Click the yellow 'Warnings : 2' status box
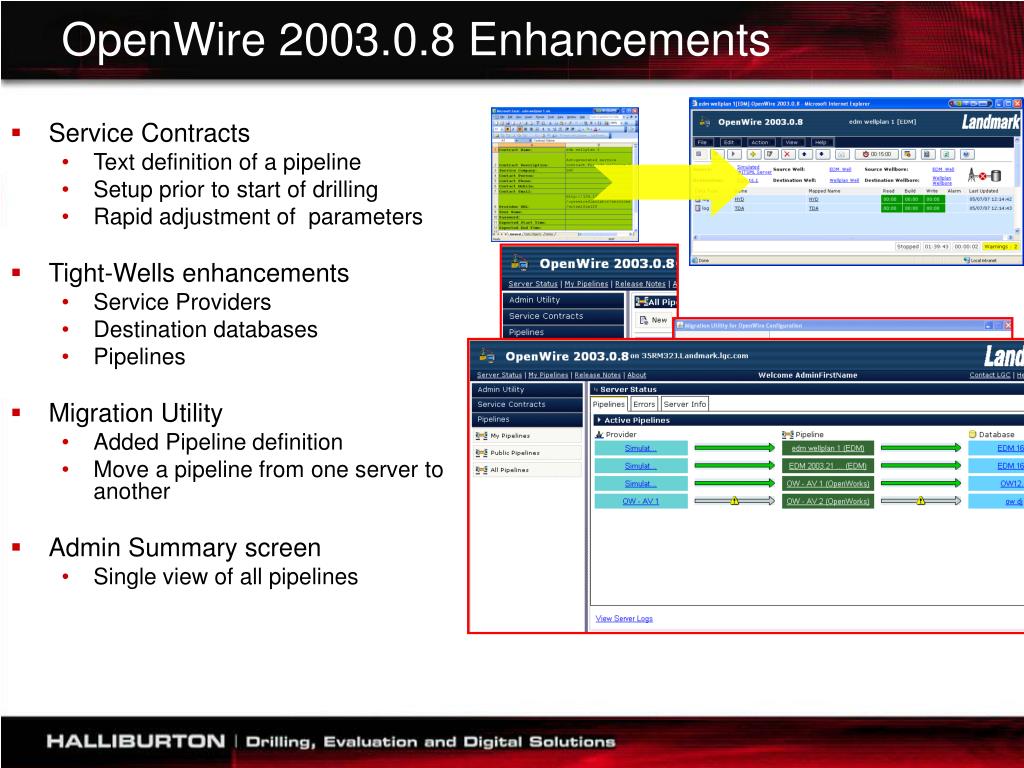This screenshot has height=768, width=1024. (1000, 247)
